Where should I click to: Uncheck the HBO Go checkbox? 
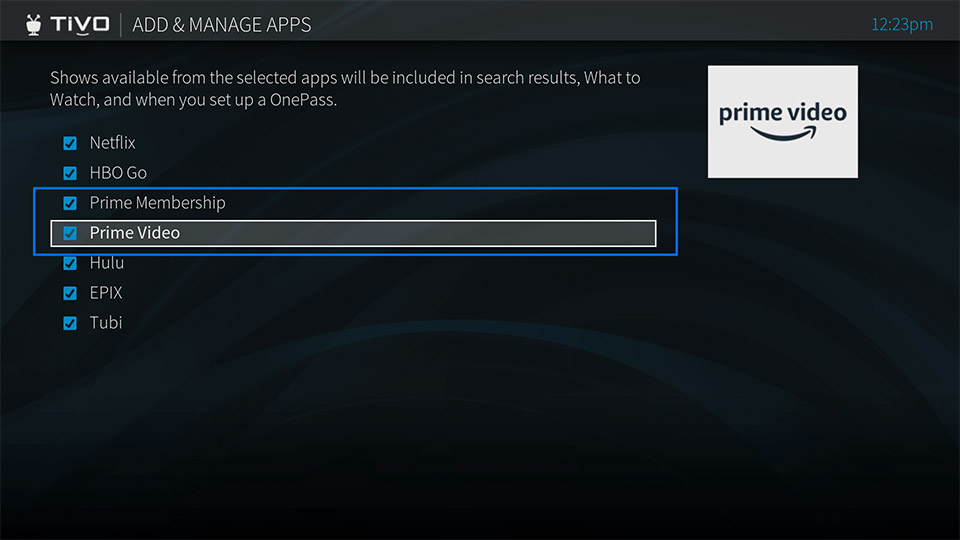[x=70, y=173]
